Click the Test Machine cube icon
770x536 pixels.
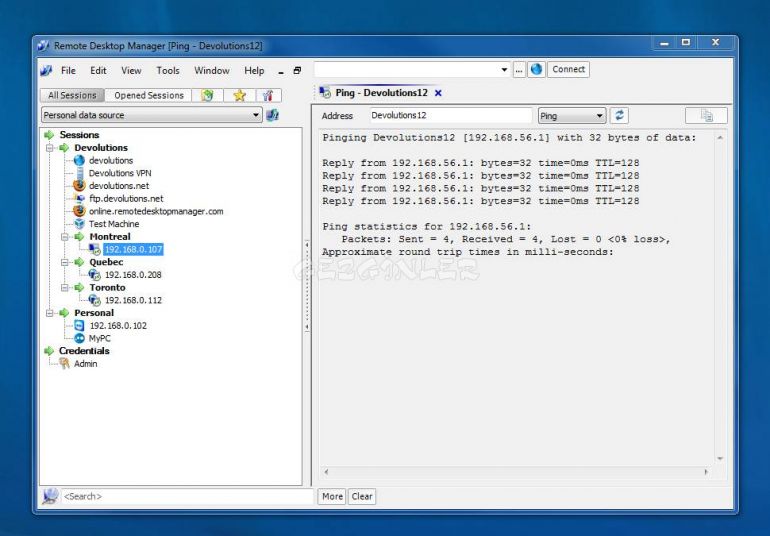pyautogui.click(x=79, y=224)
